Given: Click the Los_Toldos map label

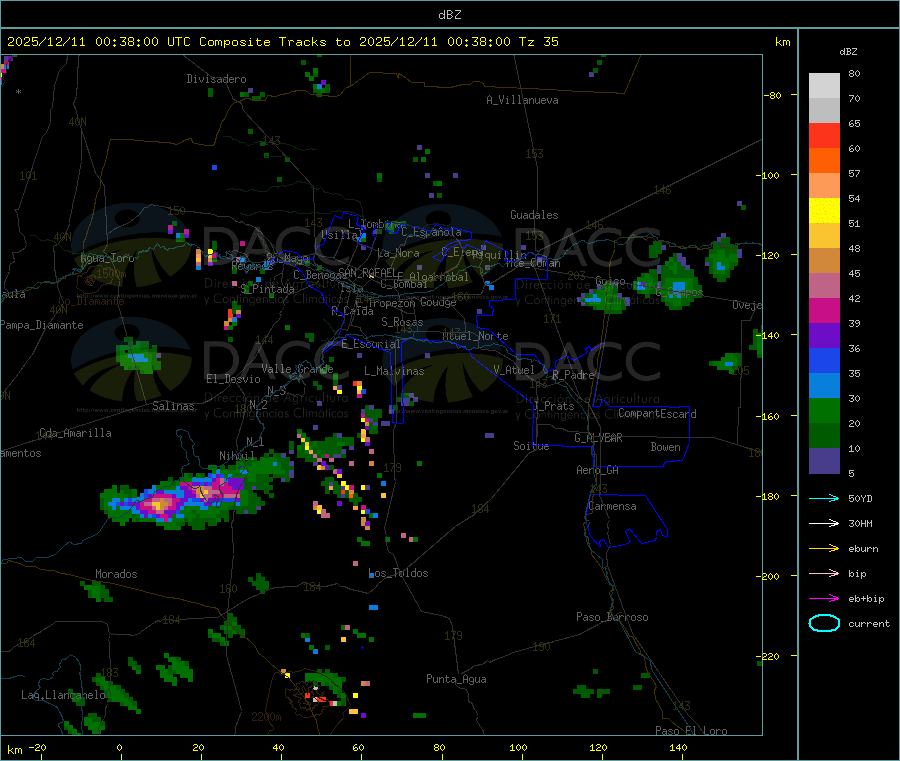Looking at the screenshot, I should click(x=398, y=573).
